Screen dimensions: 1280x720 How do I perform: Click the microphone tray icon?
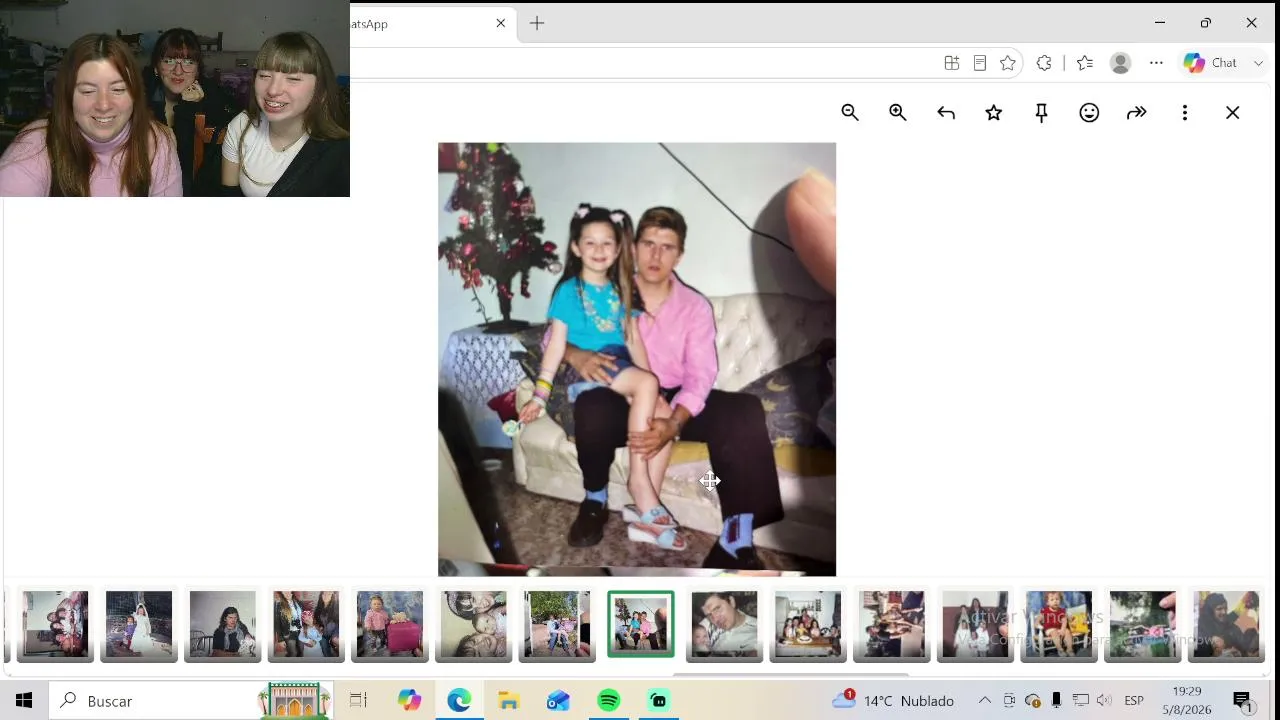pyautogui.click(x=1056, y=701)
